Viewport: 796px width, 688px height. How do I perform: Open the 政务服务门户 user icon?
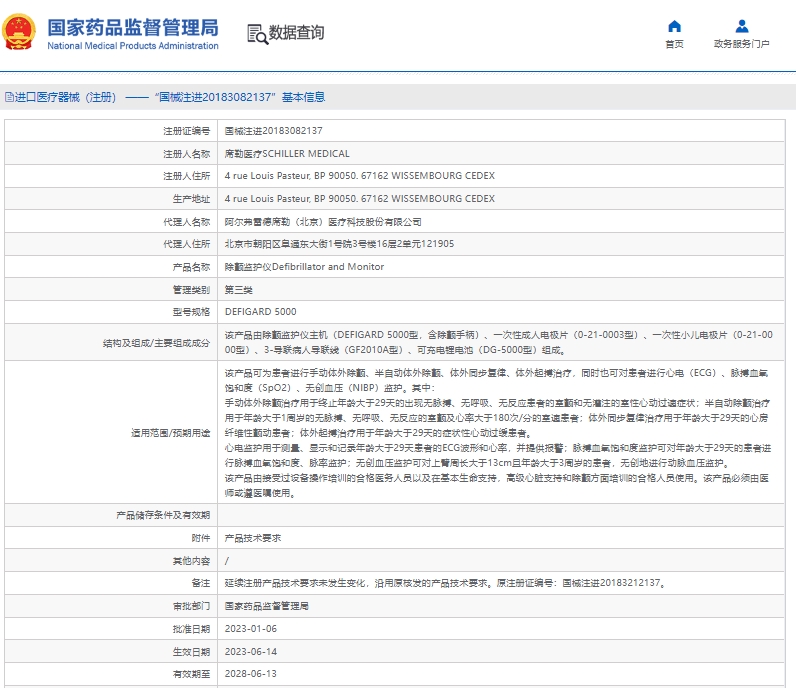pyautogui.click(x=742, y=26)
